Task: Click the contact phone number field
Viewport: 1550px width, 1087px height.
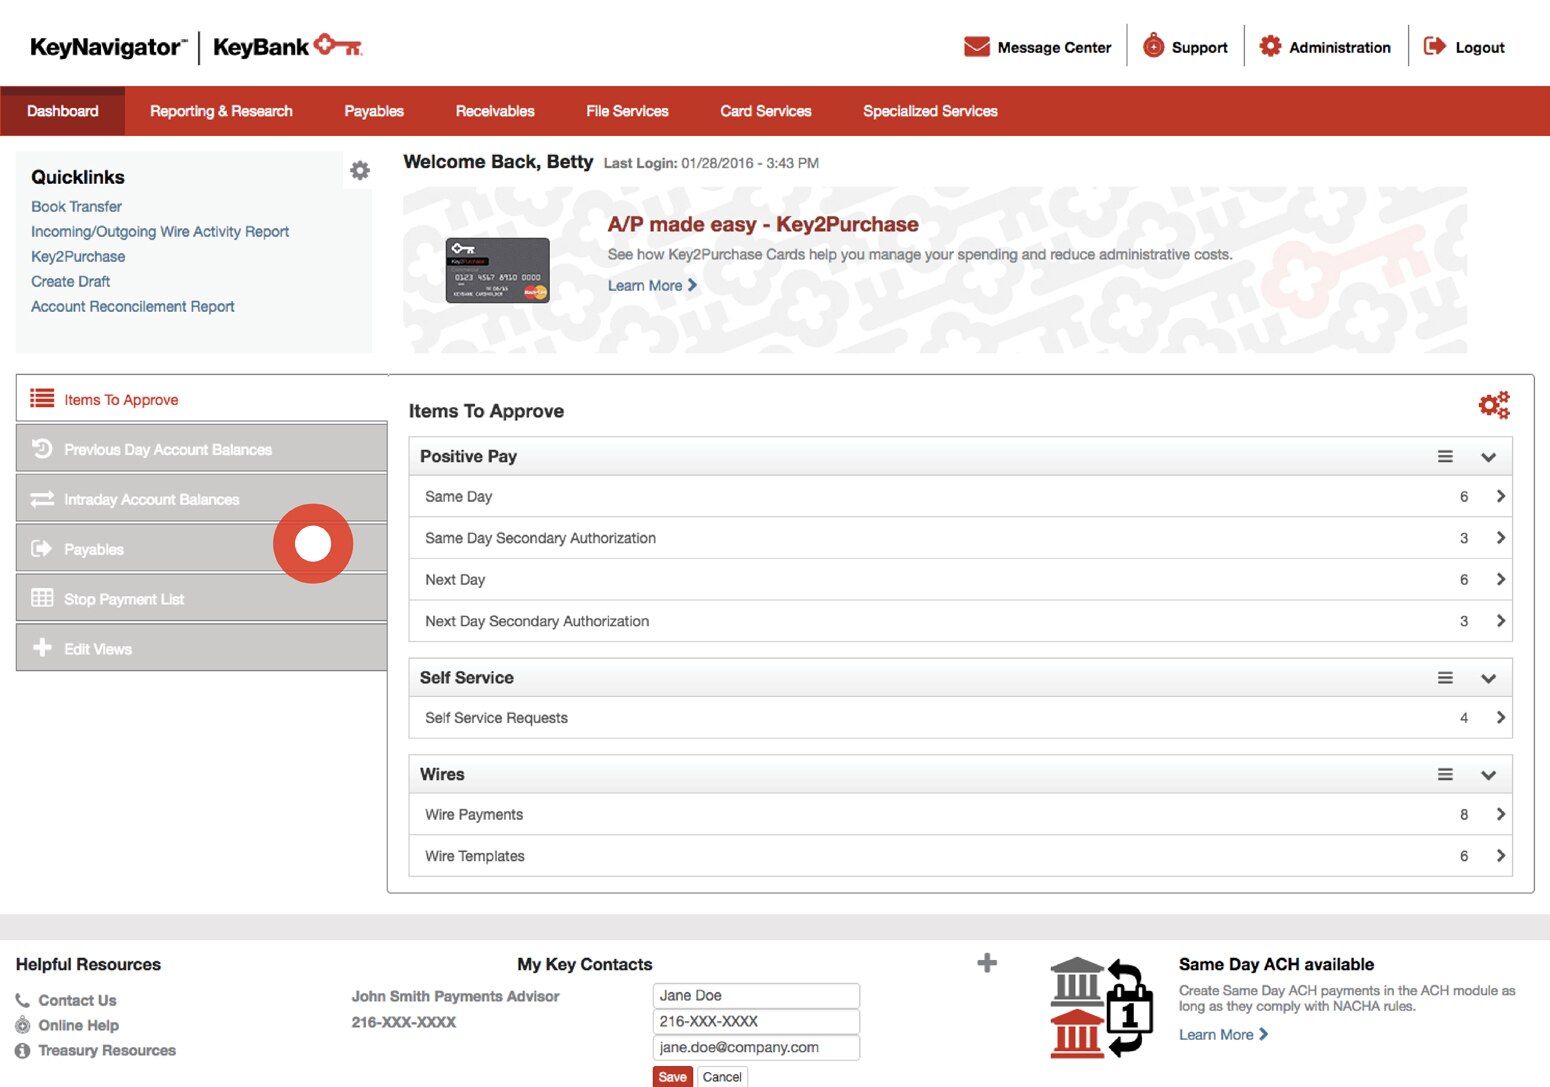Action: 756,1021
